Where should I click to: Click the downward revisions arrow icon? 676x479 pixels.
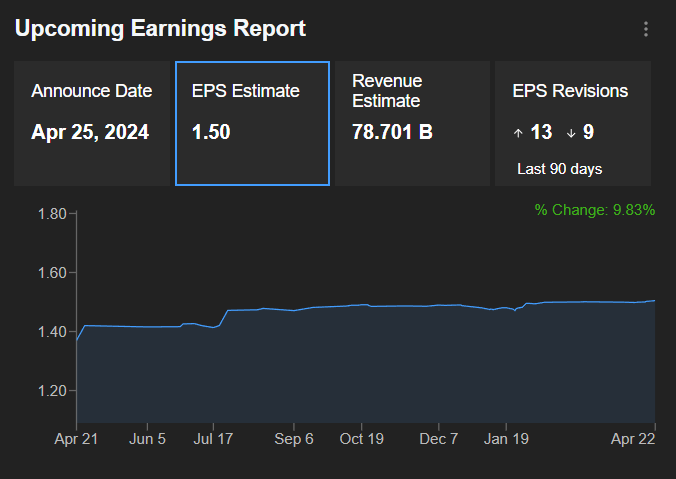coord(570,132)
